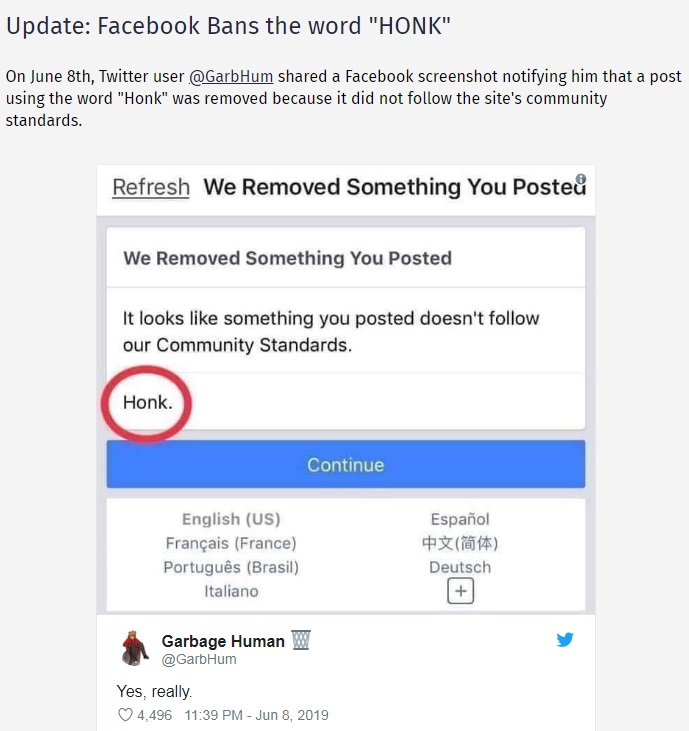The image size is (689, 731).
Task: Click the Refresh link
Action: coord(151,187)
